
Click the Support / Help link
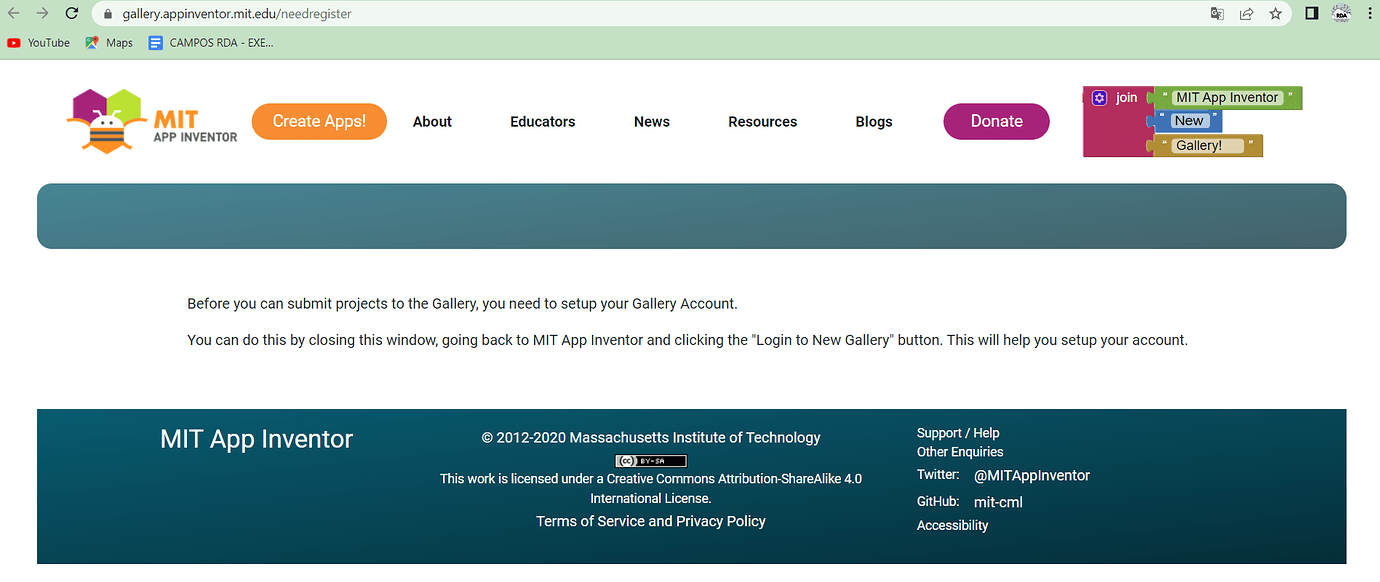click(x=958, y=433)
